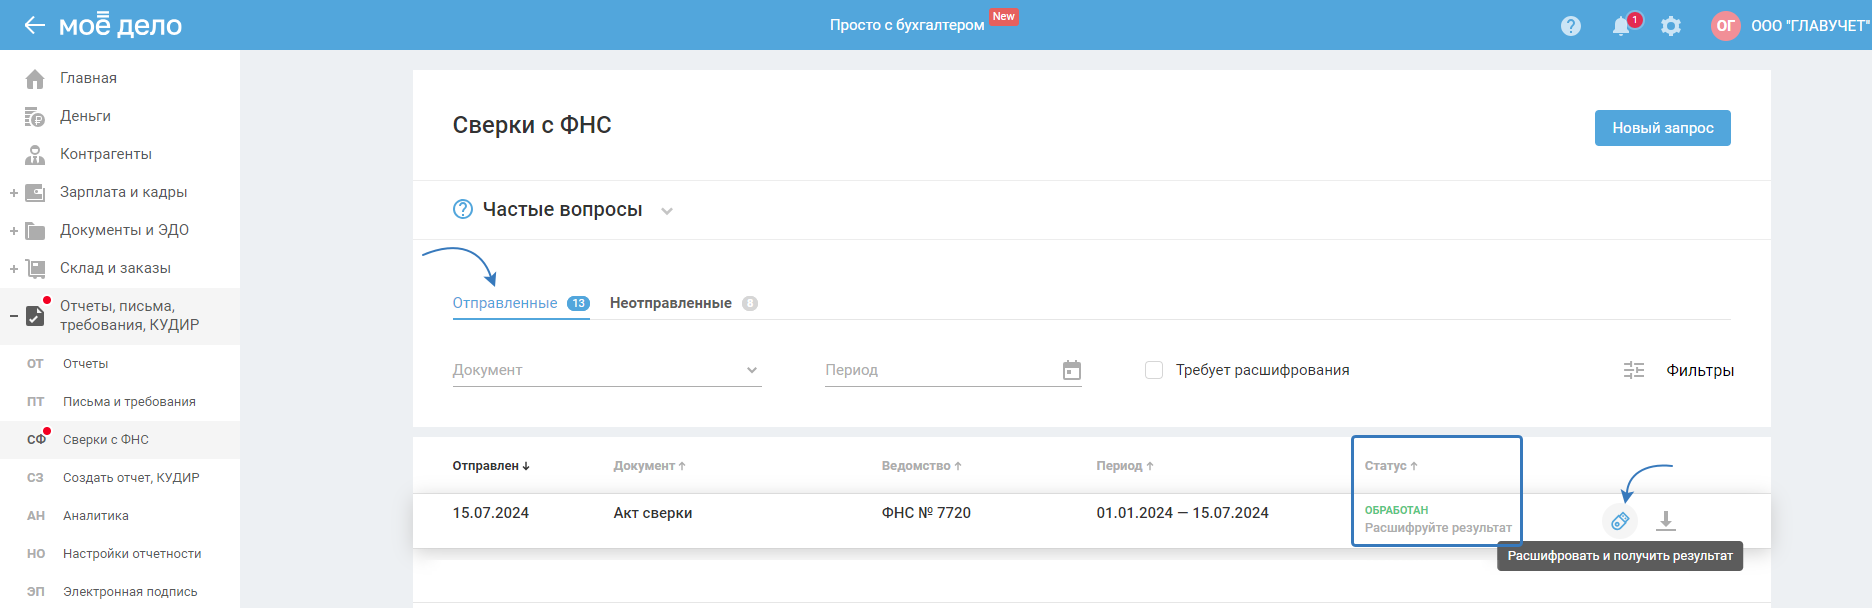Open Просто с бухгалтером link
1872x608 pixels.
tap(907, 25)
